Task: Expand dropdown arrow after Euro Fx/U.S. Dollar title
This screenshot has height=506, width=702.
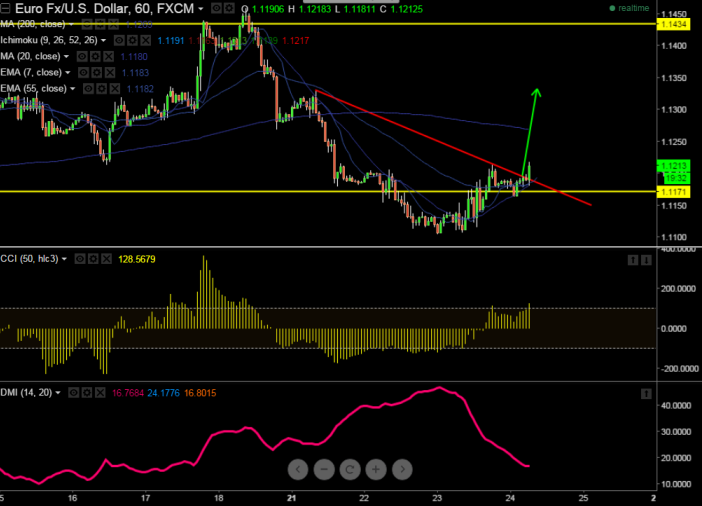Action: coord(201,9)
